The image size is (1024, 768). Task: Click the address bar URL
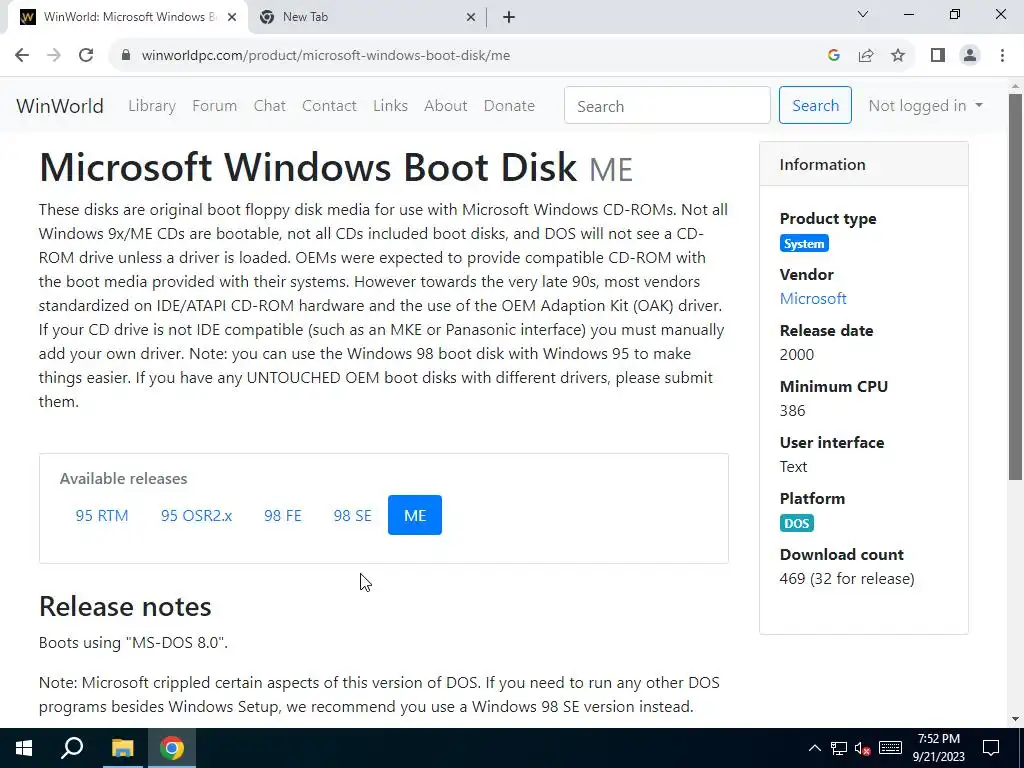(326, 56)
